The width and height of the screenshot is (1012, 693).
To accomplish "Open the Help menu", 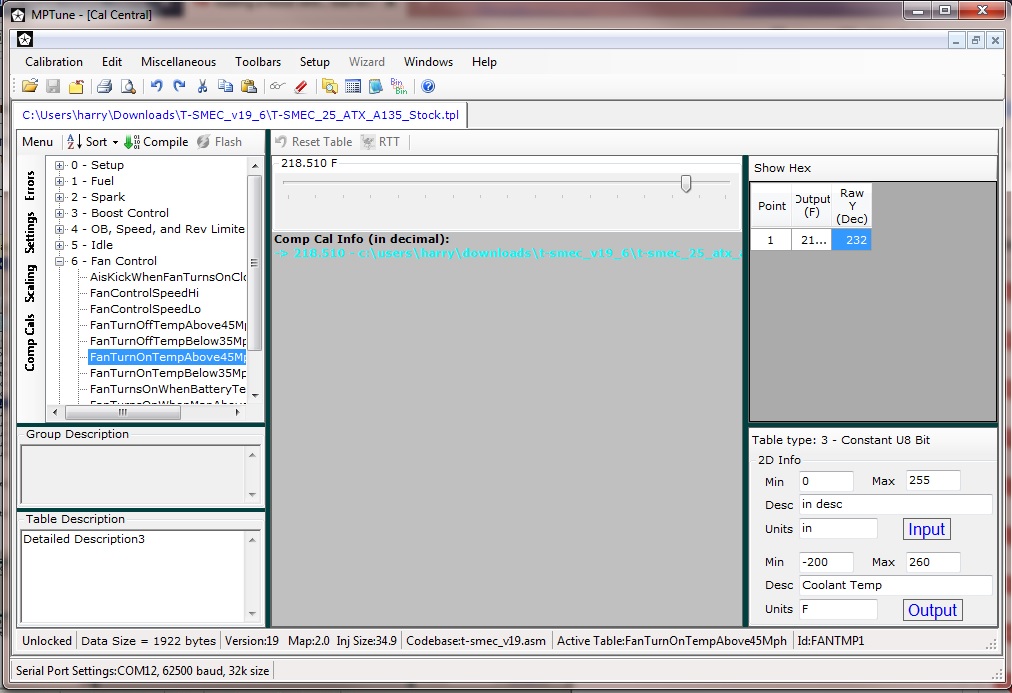I will [484, 62].
